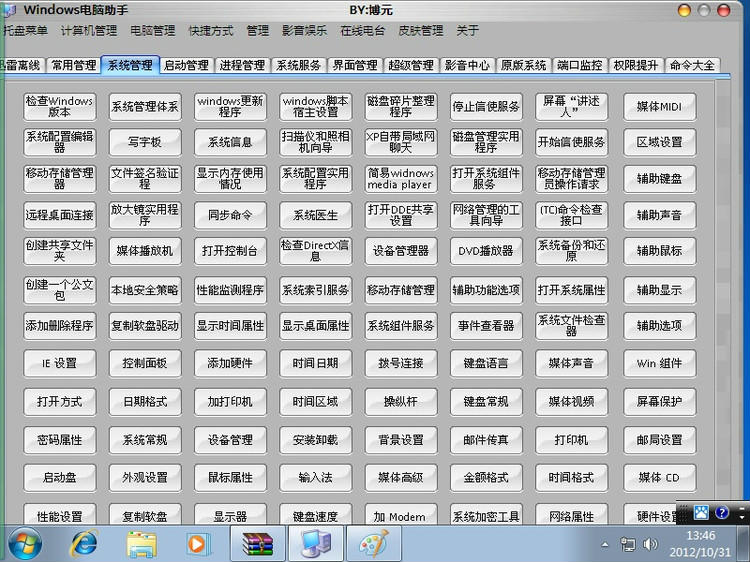Viewport: 750px width, 562px height.
Task: Click the 系统信息 button
Action: click(x=230, y=142)
